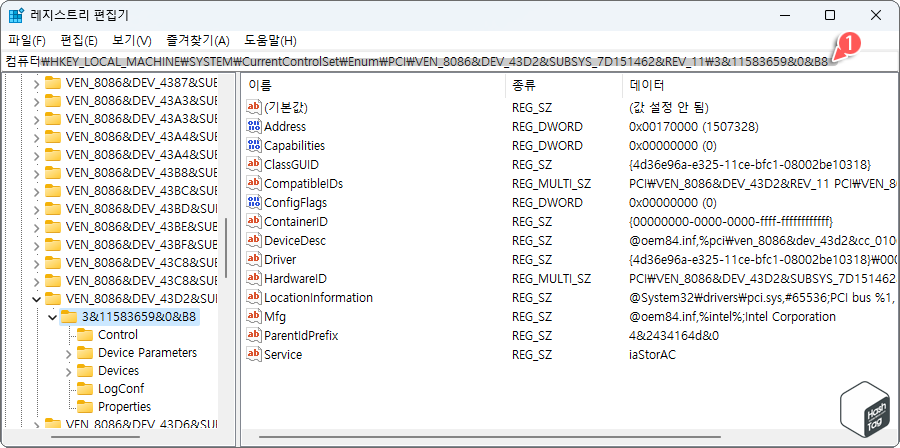
Task: Click the Properties folder icon
Action: tap(85, 407)
